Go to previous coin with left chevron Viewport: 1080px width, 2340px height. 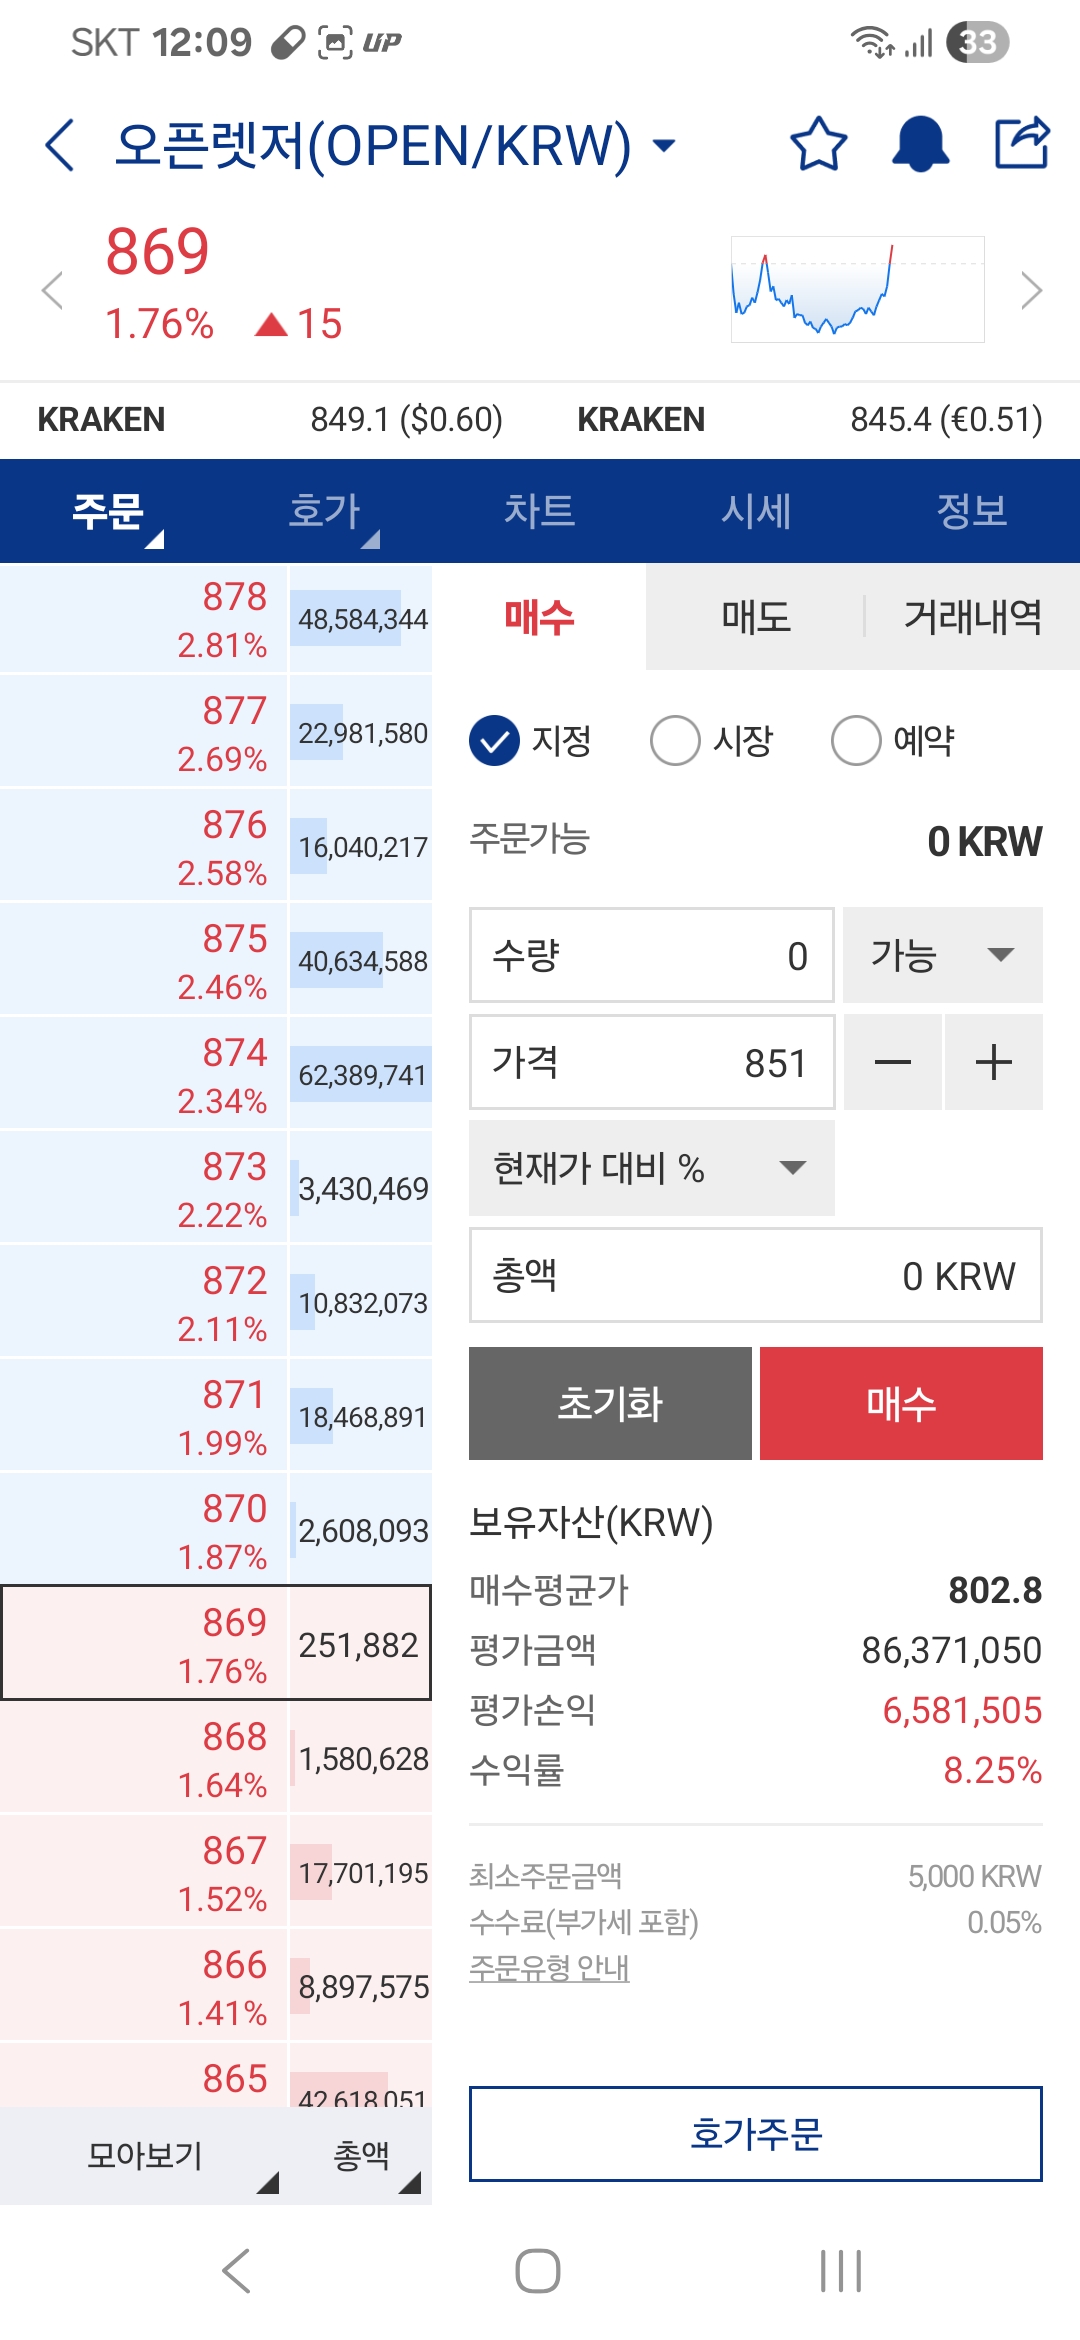click(52, 291)
